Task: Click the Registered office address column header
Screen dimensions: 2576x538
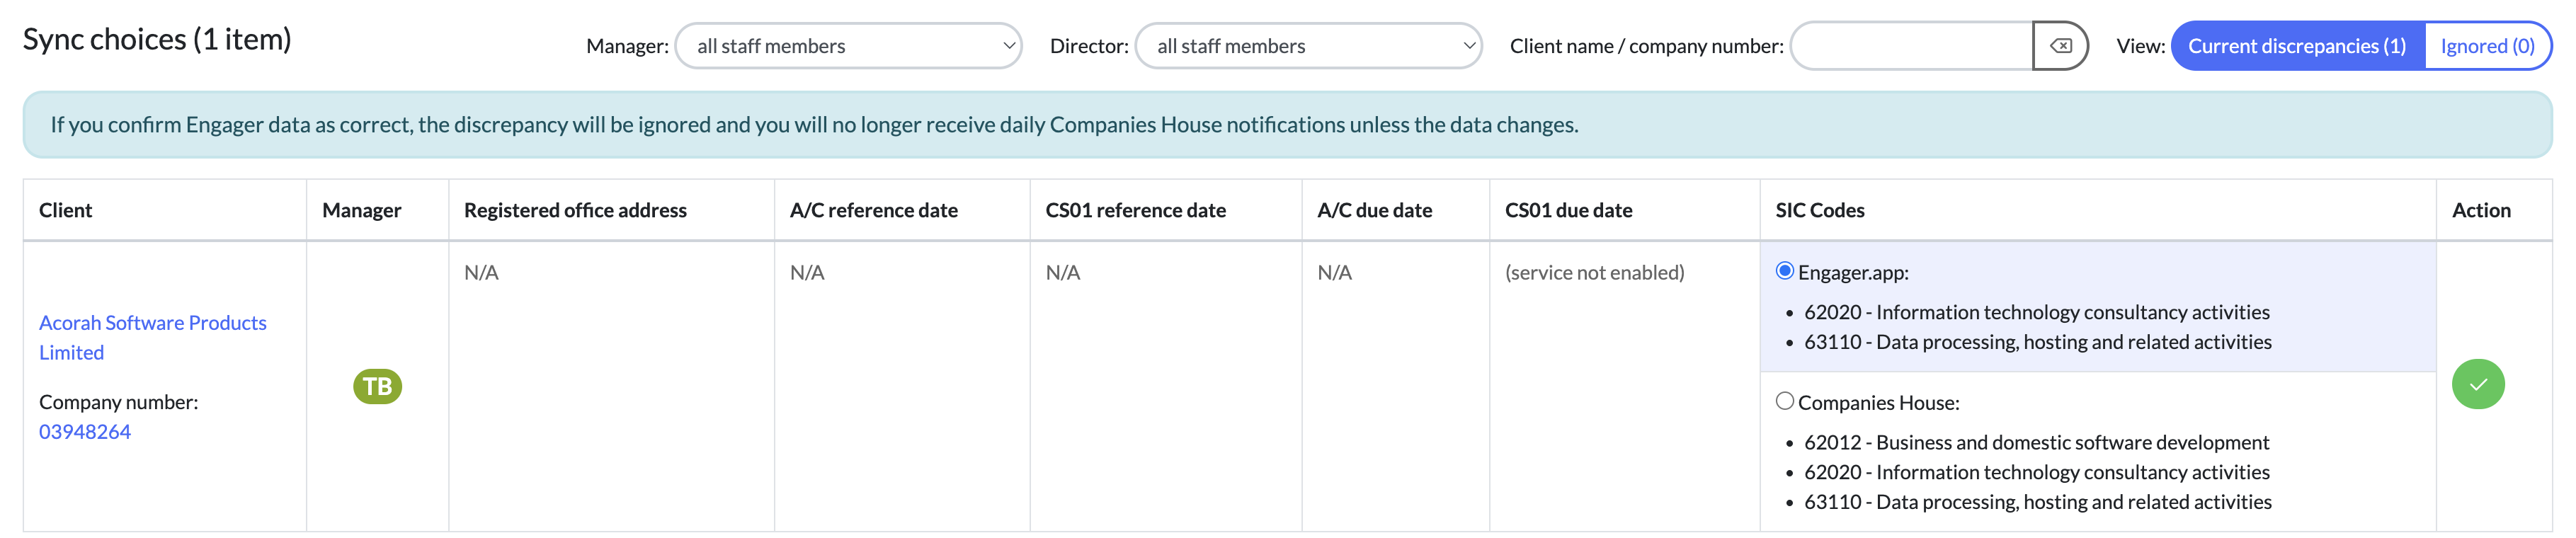Action: tap(575, 210)
